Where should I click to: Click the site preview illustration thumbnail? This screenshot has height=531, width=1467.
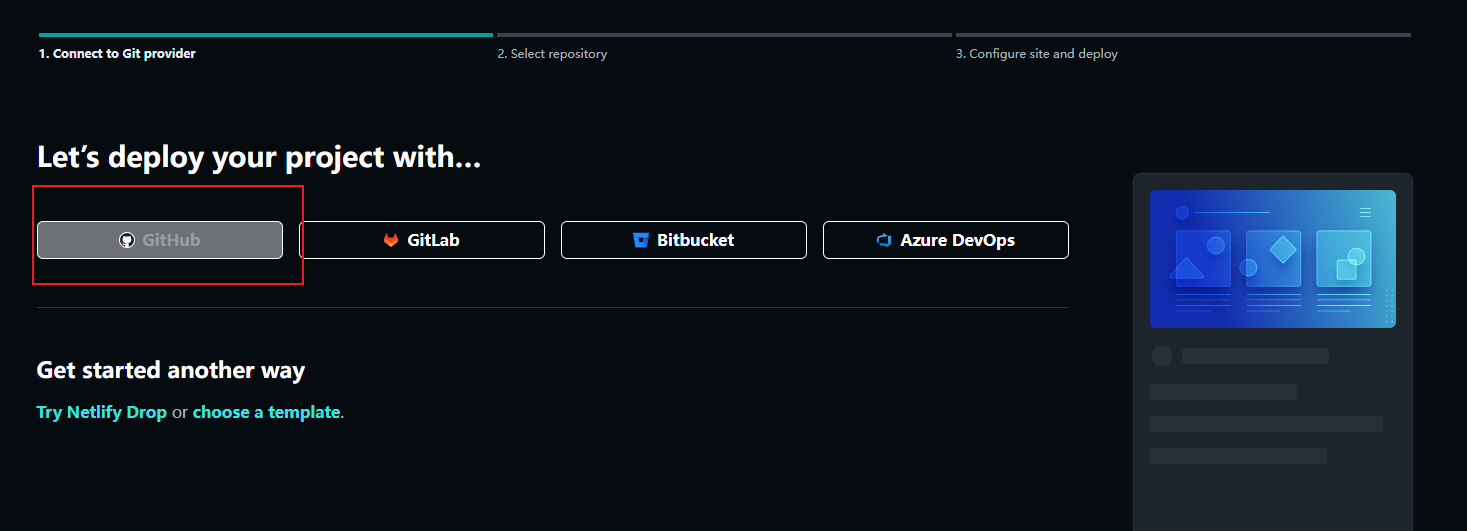click(x=1273, y=259)
